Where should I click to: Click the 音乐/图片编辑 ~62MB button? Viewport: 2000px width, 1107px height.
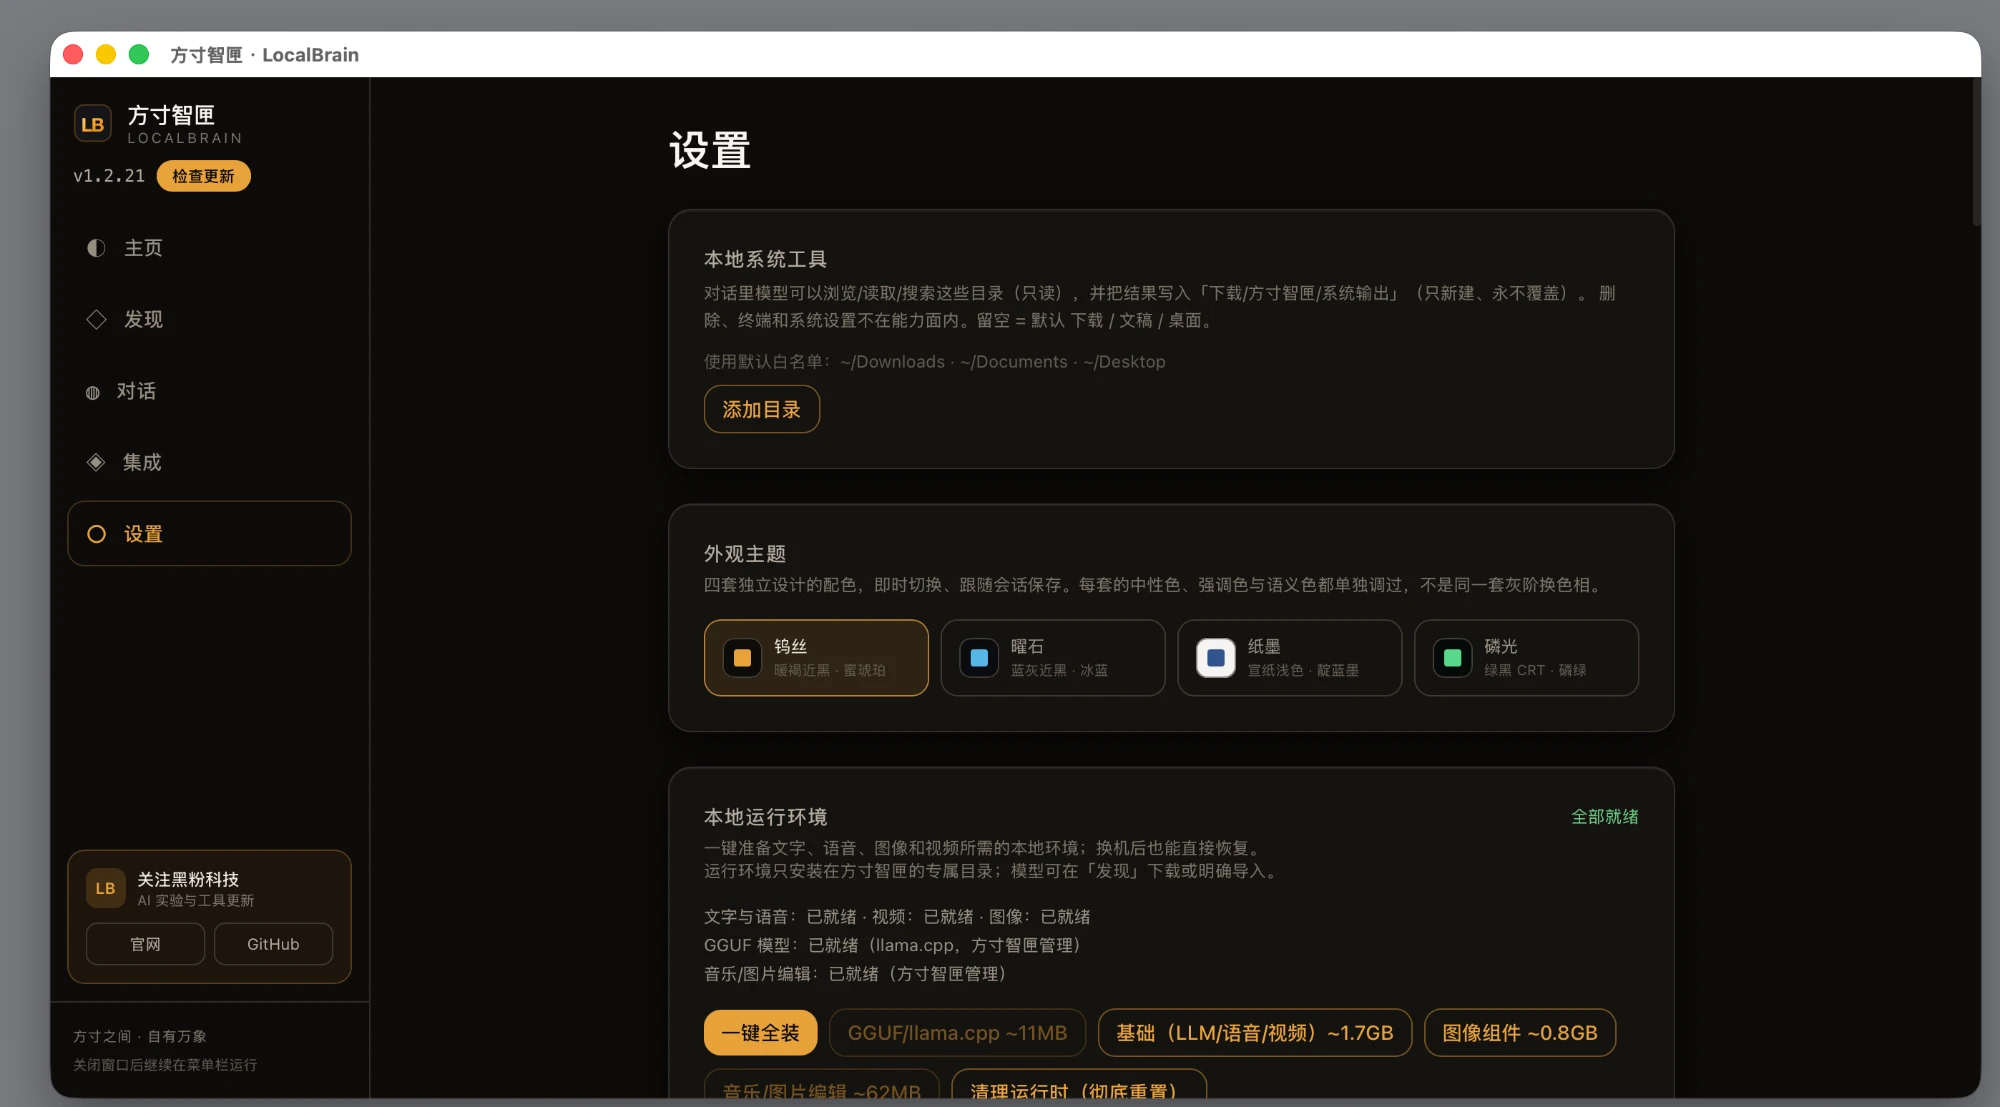[821, 1085]
